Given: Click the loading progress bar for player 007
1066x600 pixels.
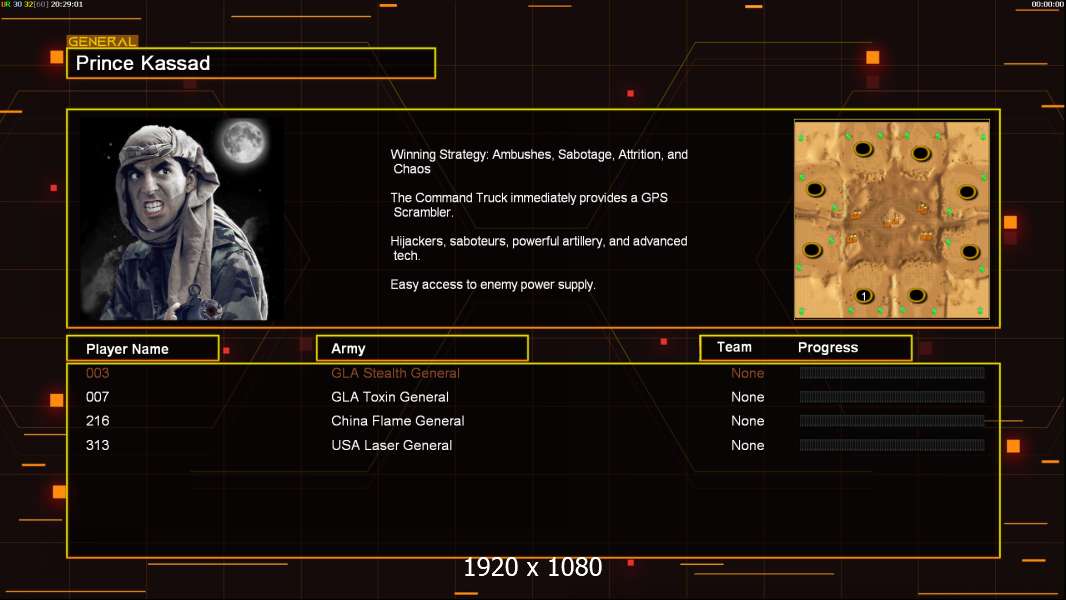Looking at the screenshot, I should pyautogui.click(x=892, y=397).
